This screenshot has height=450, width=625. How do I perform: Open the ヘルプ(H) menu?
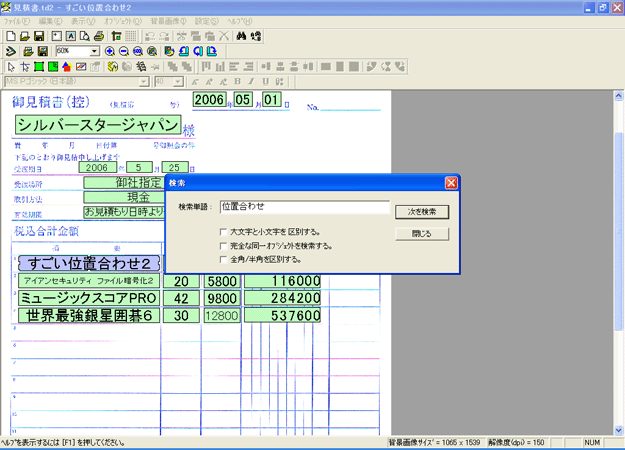tap(240, 21)
